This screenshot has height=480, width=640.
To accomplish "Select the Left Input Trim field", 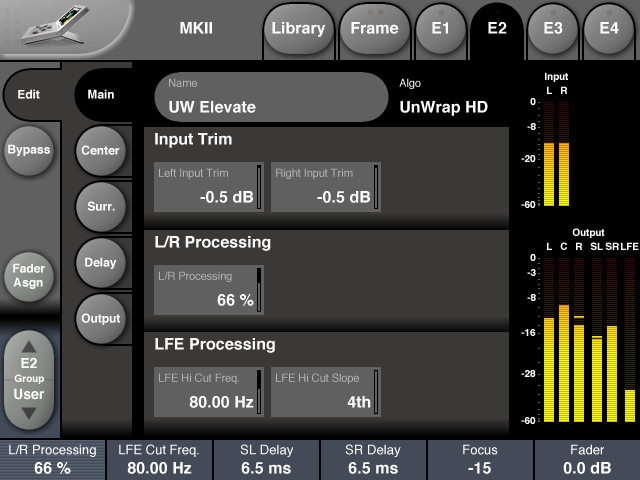I will click(x=208, y=187).
